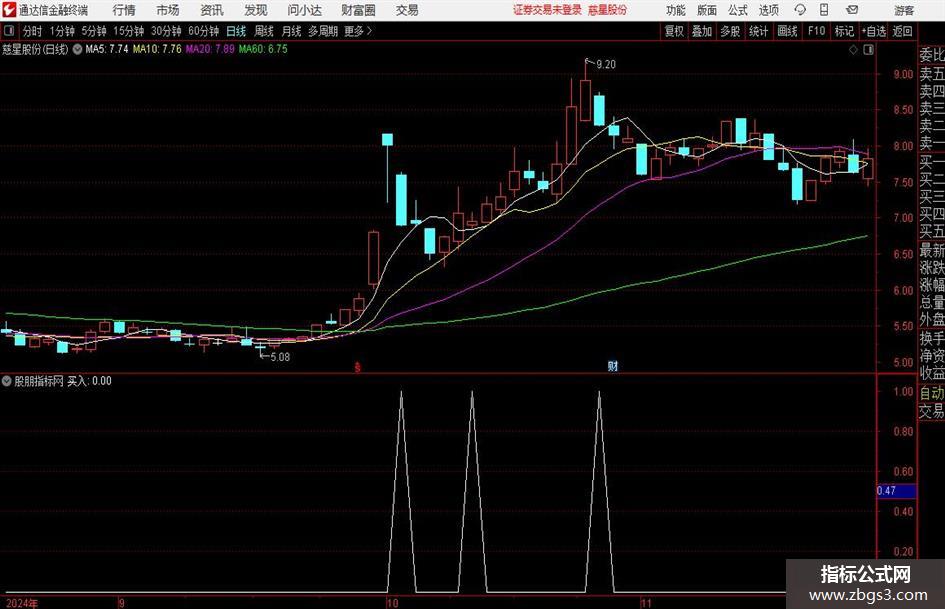Open the 财富圈 menu
Viewport: 945px width, 609px height.
pyautogui.click(x=358, y=10)
